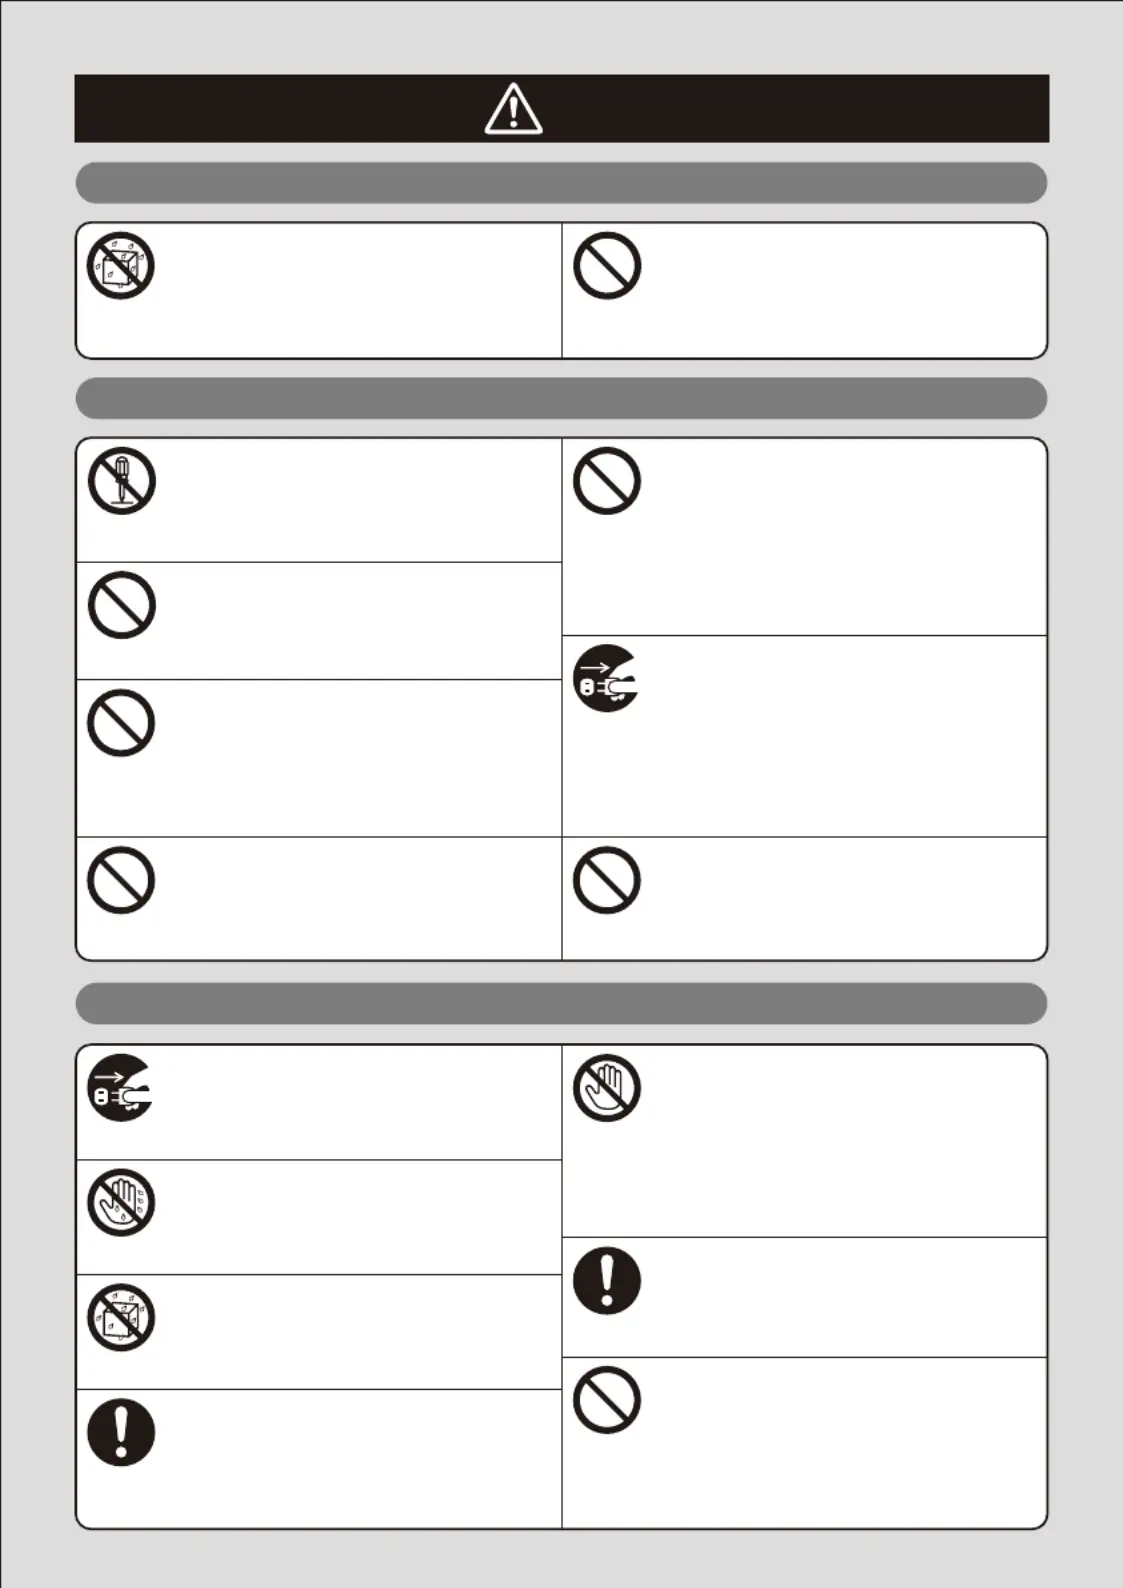Select the second gray section heading bar
Viewport: 1123px width, 1588px height.
click(561, 398)
